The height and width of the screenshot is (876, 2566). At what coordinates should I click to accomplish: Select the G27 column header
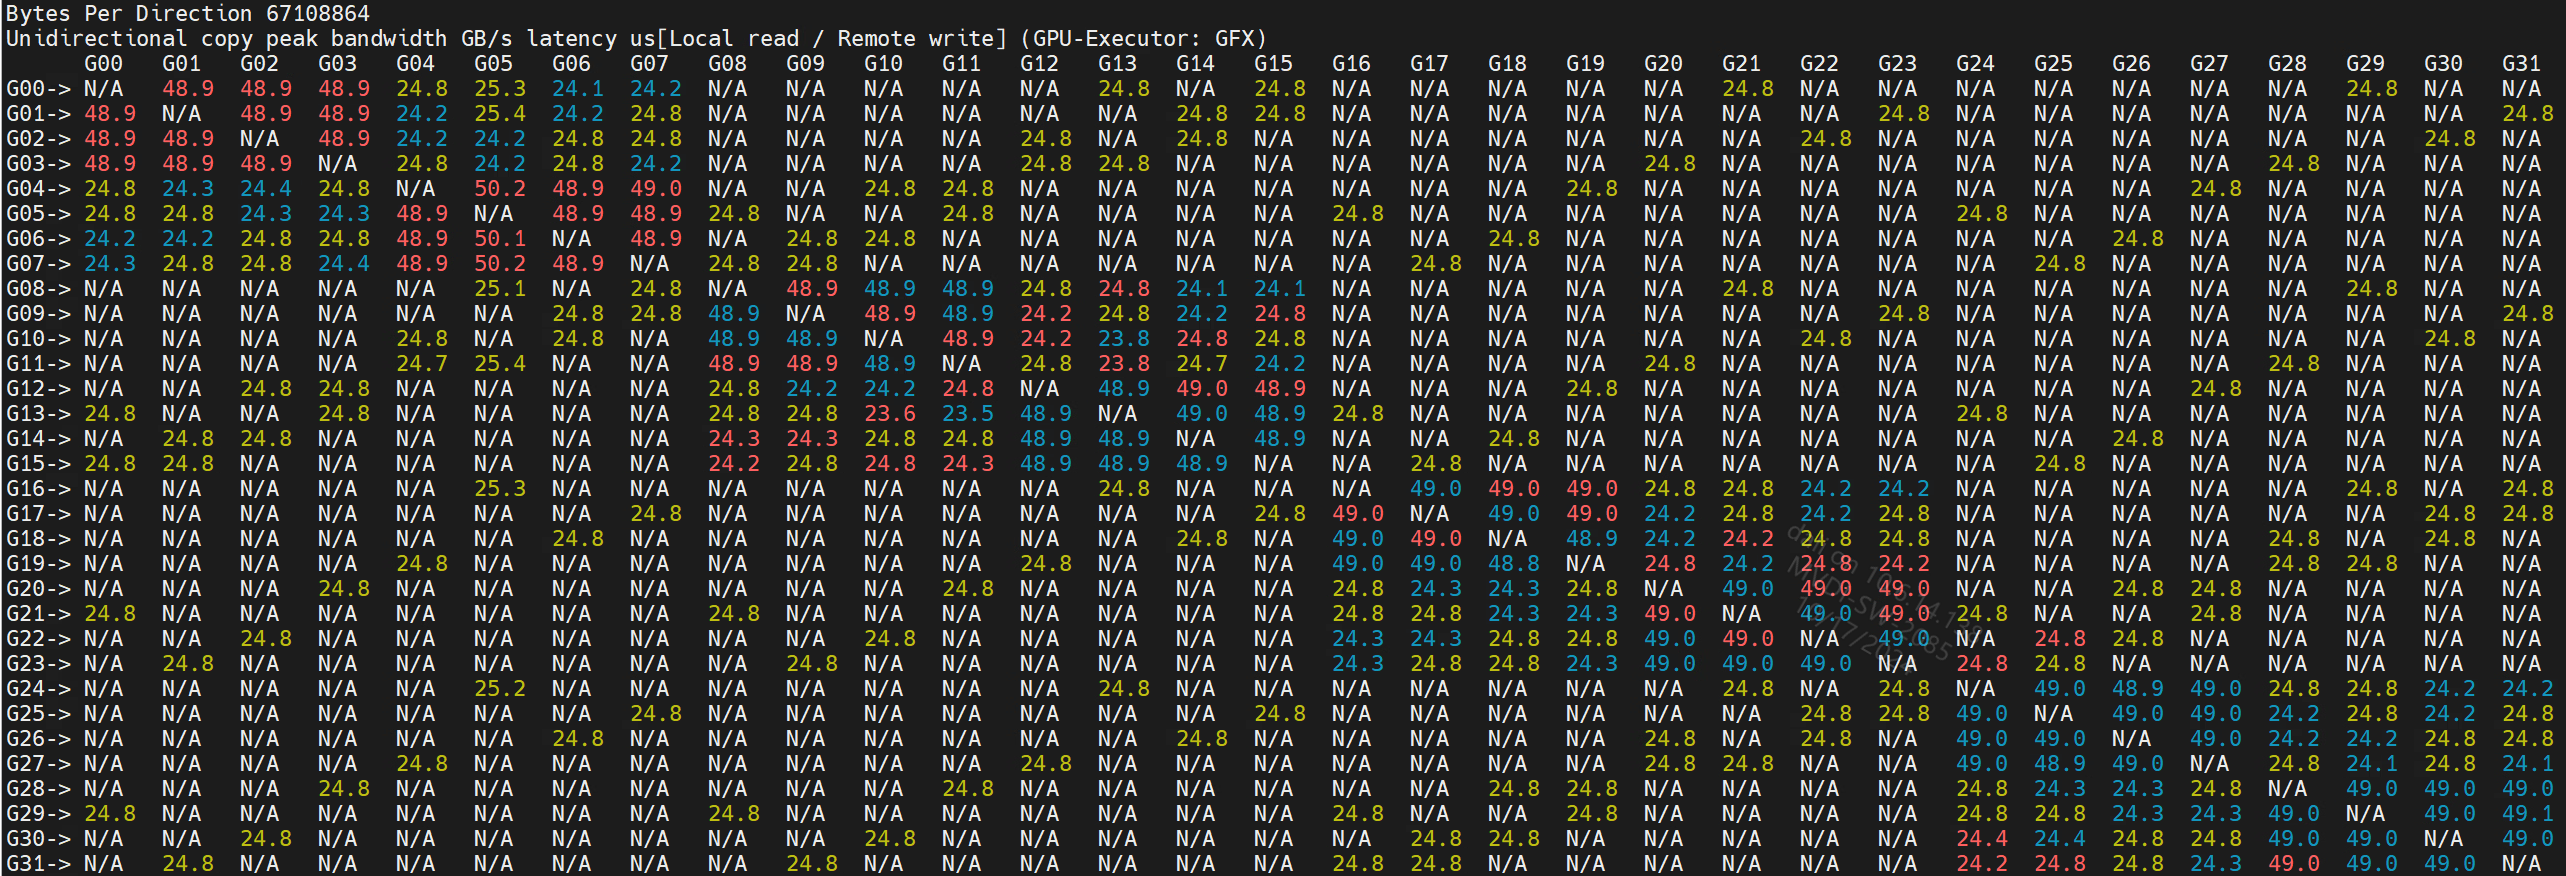coord(2209,63)
